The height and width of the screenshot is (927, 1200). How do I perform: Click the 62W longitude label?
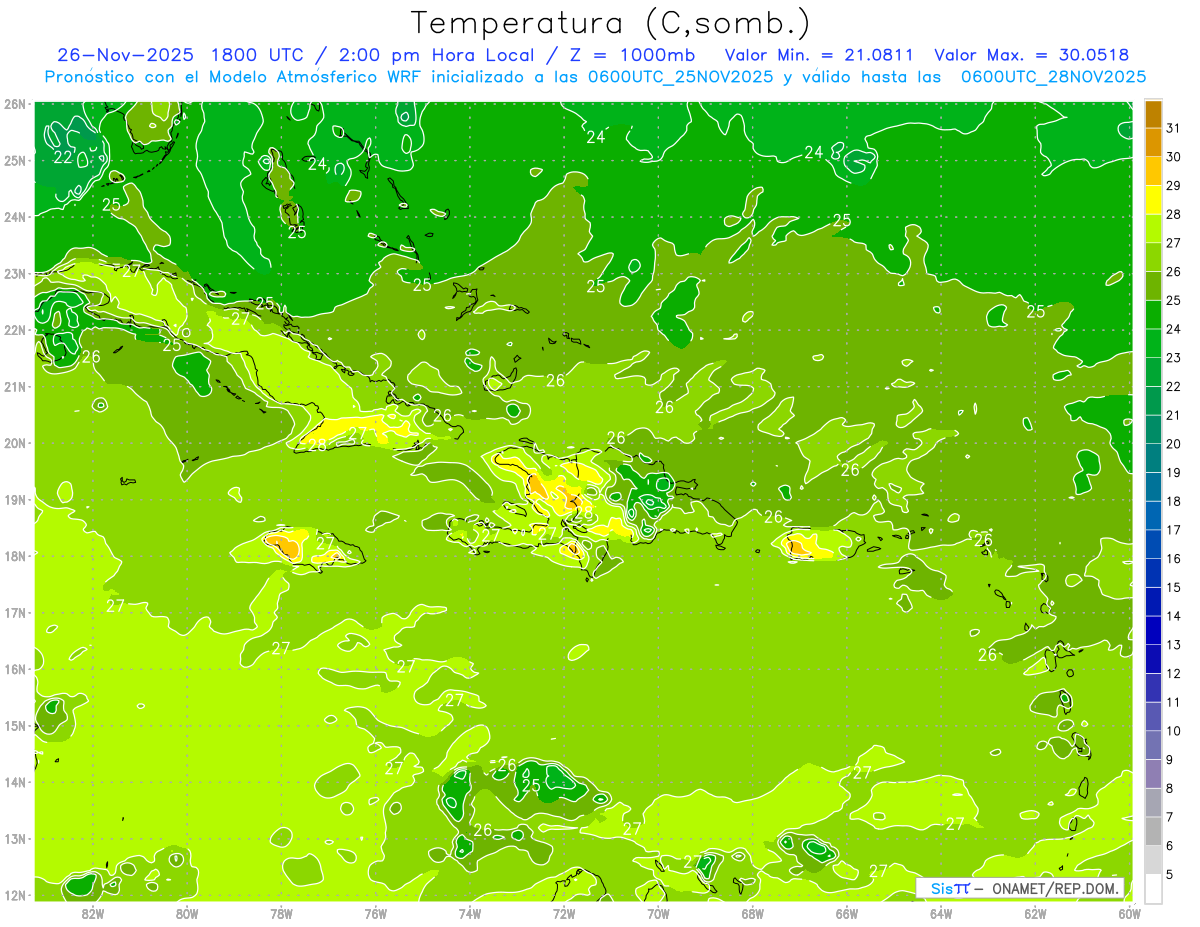tap(1035, 912)
